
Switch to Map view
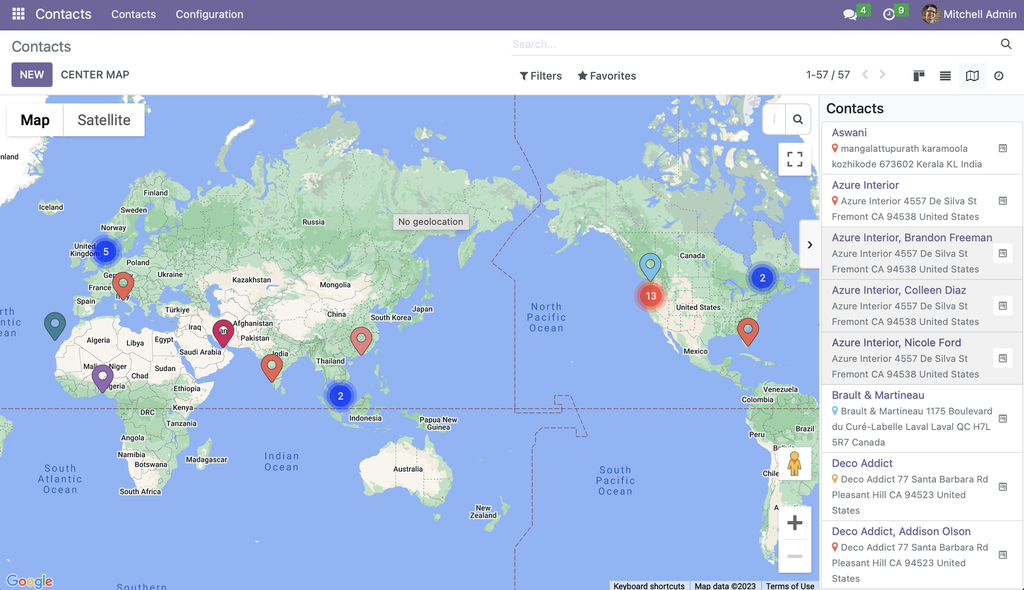point(972,76)
